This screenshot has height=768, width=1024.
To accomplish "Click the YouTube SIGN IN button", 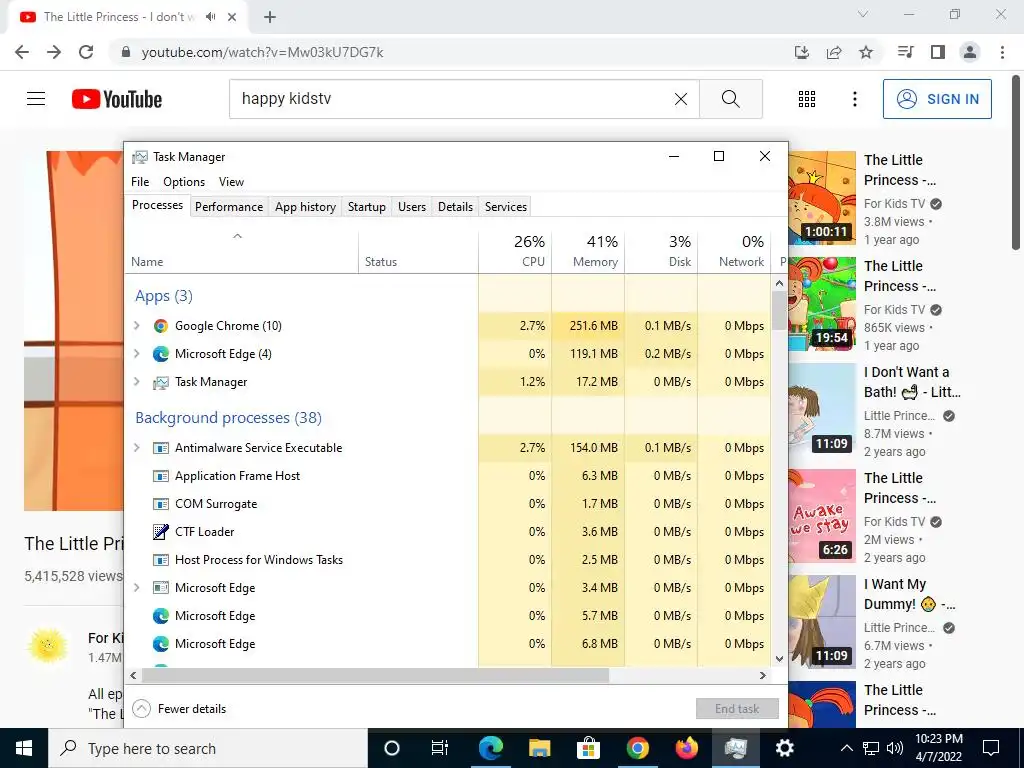I will coord(937,99).
